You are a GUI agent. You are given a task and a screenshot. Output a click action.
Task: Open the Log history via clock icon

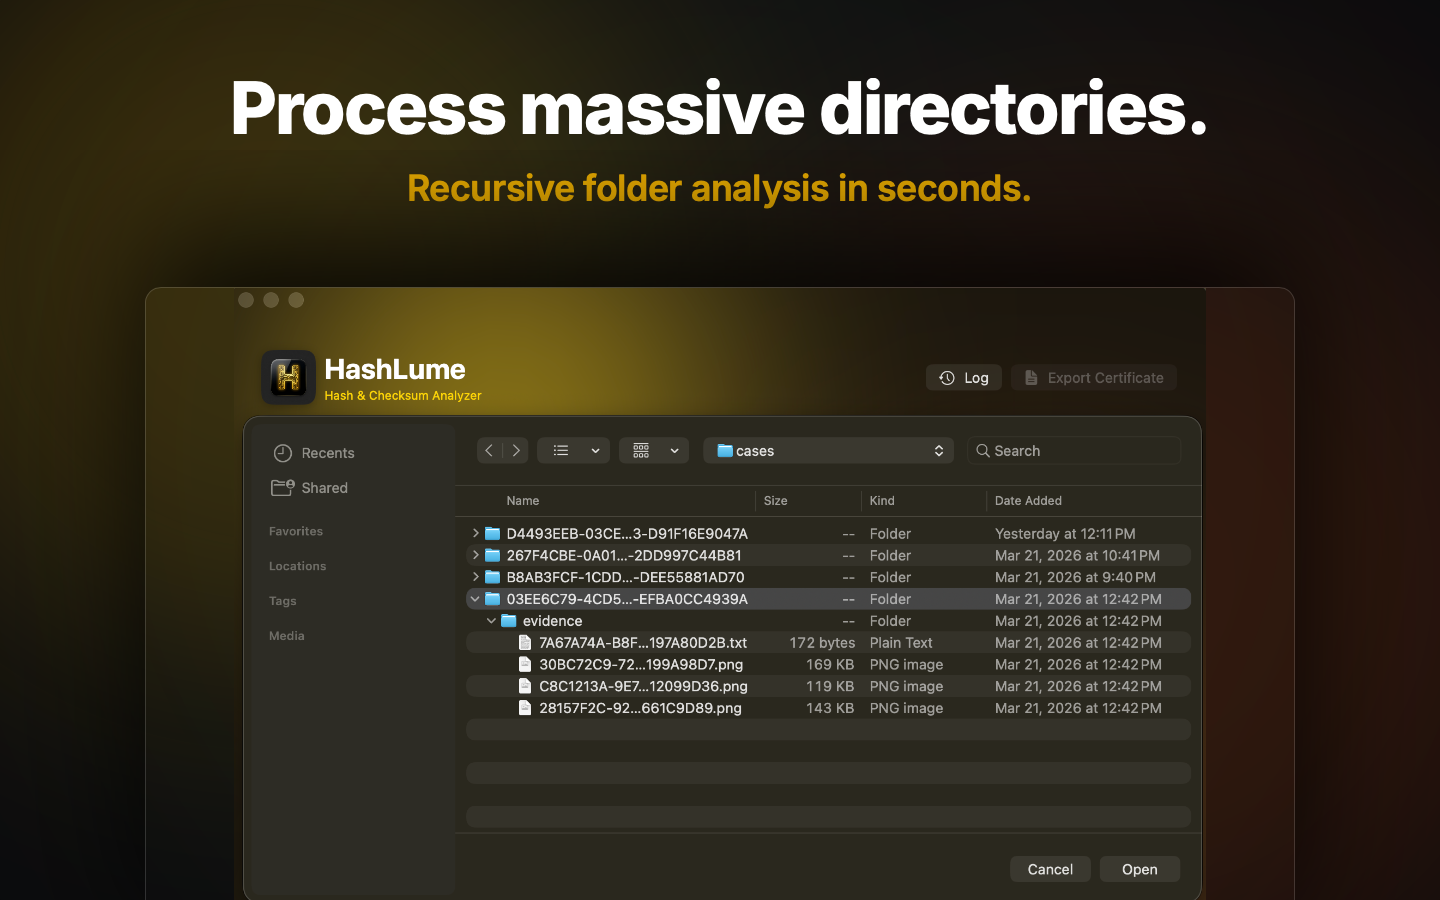[947, 377]
